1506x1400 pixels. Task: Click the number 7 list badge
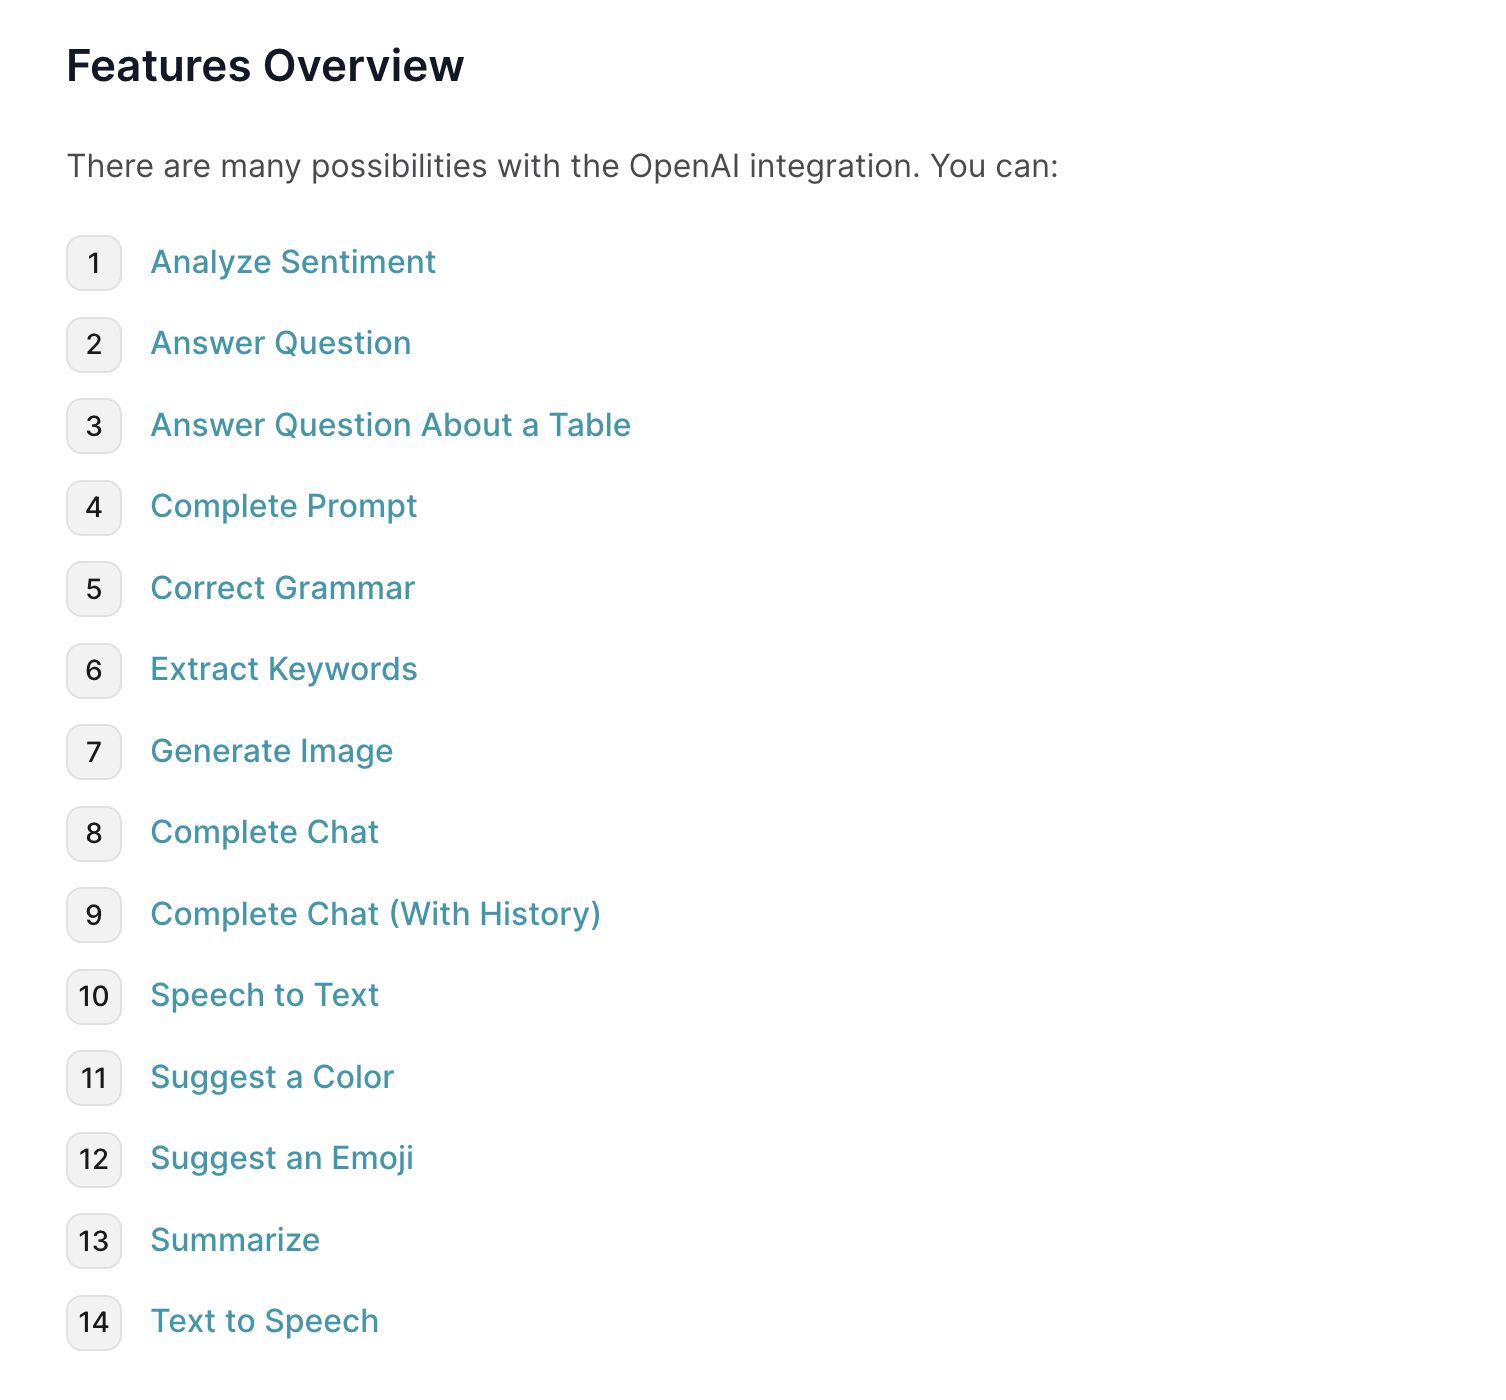[94, 752]
